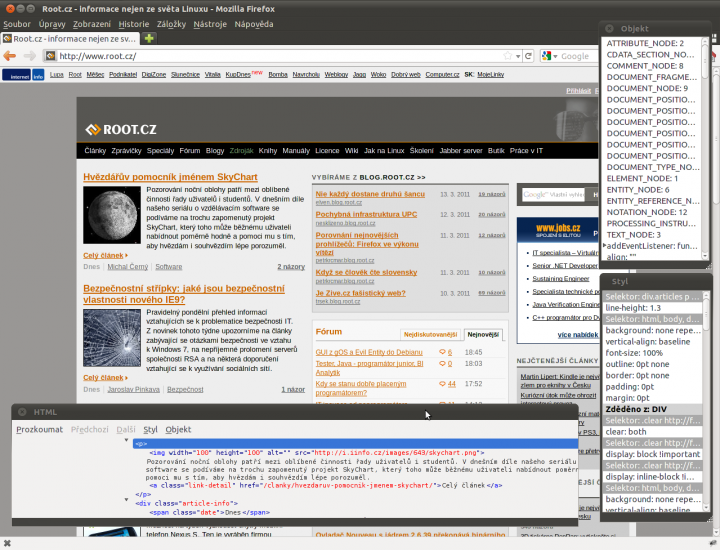
Task: Open the Nástroje menu
Action: (210, 24)
